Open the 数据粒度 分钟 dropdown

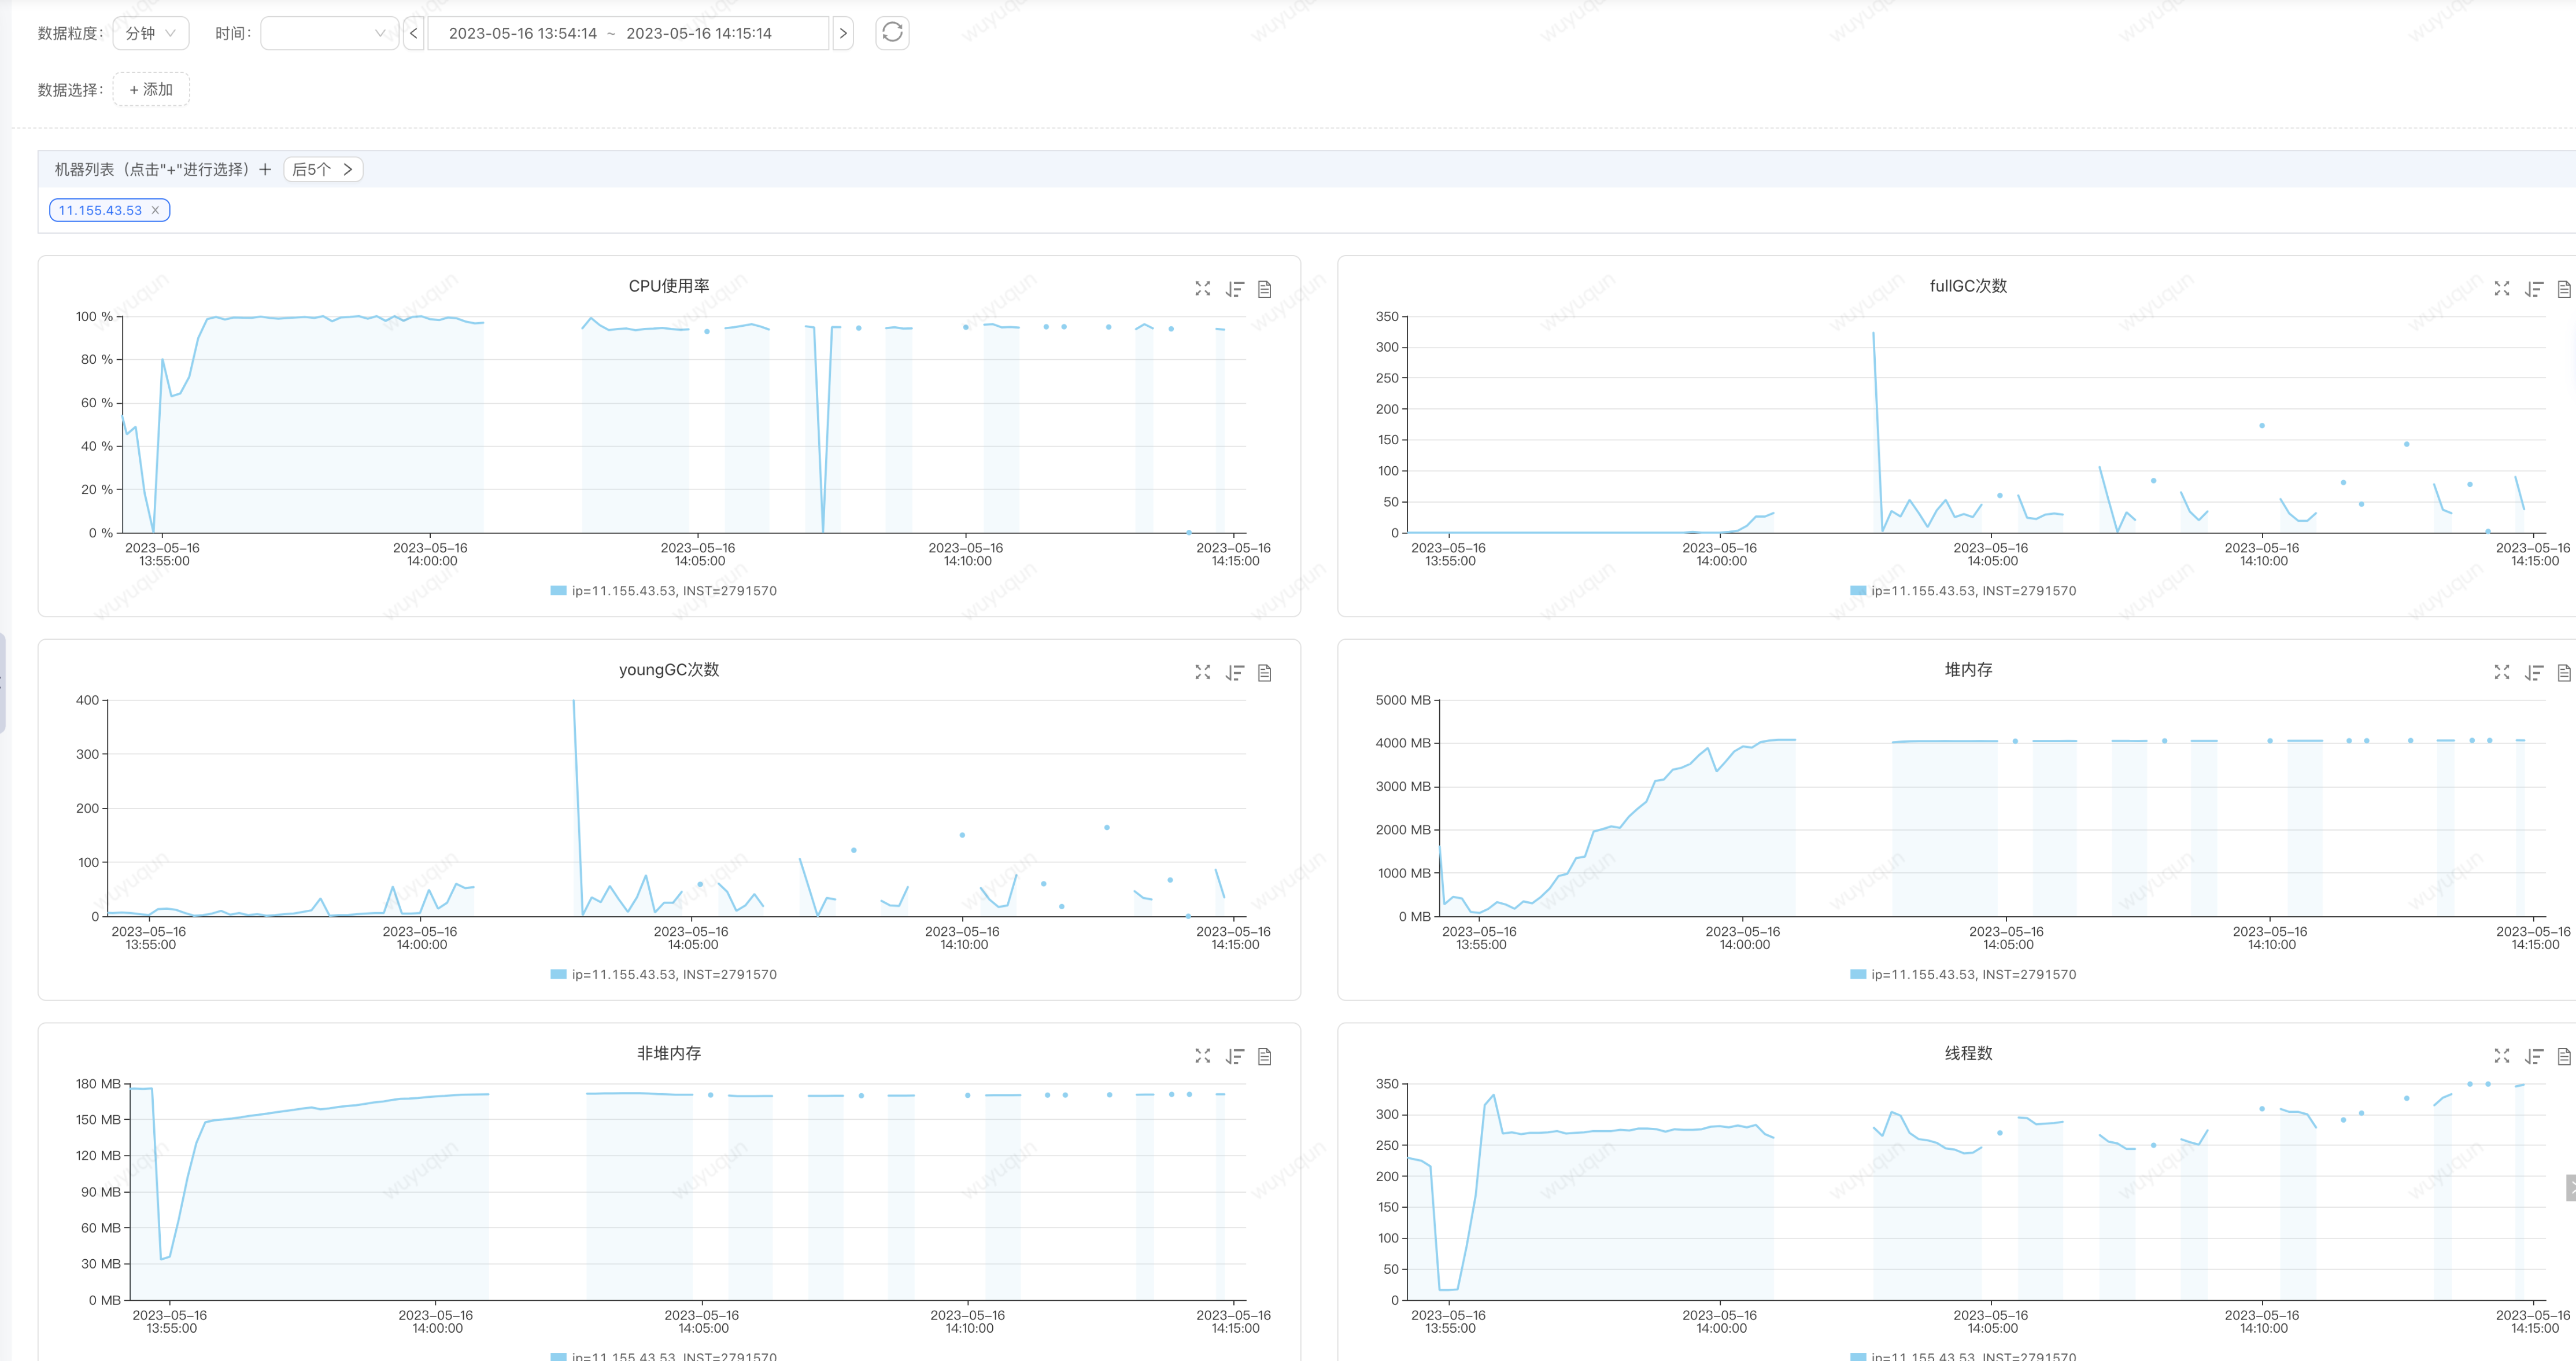pyautogui.click(x=150, y=33)
